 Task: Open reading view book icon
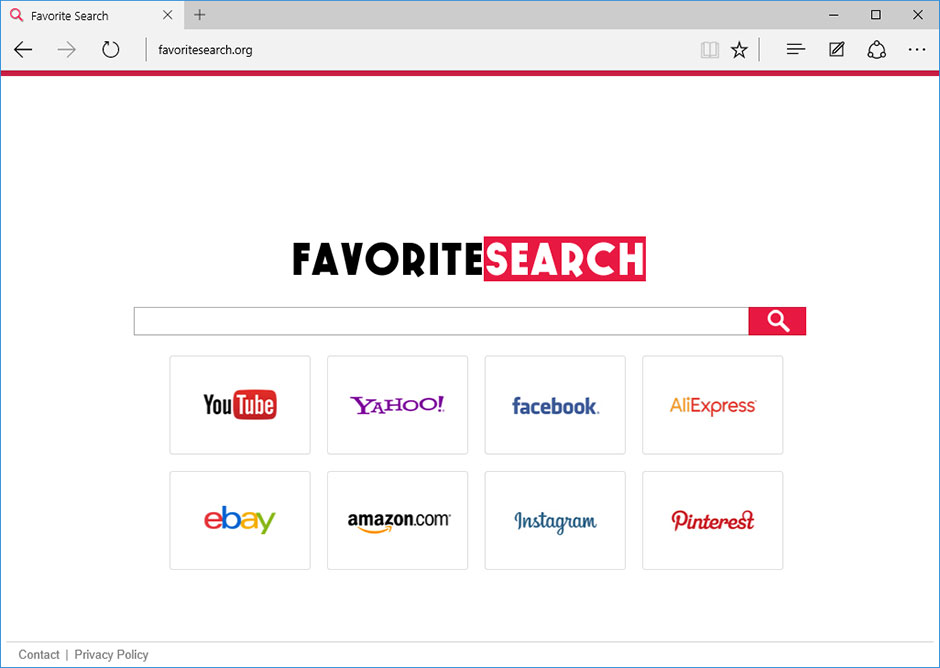710,50
